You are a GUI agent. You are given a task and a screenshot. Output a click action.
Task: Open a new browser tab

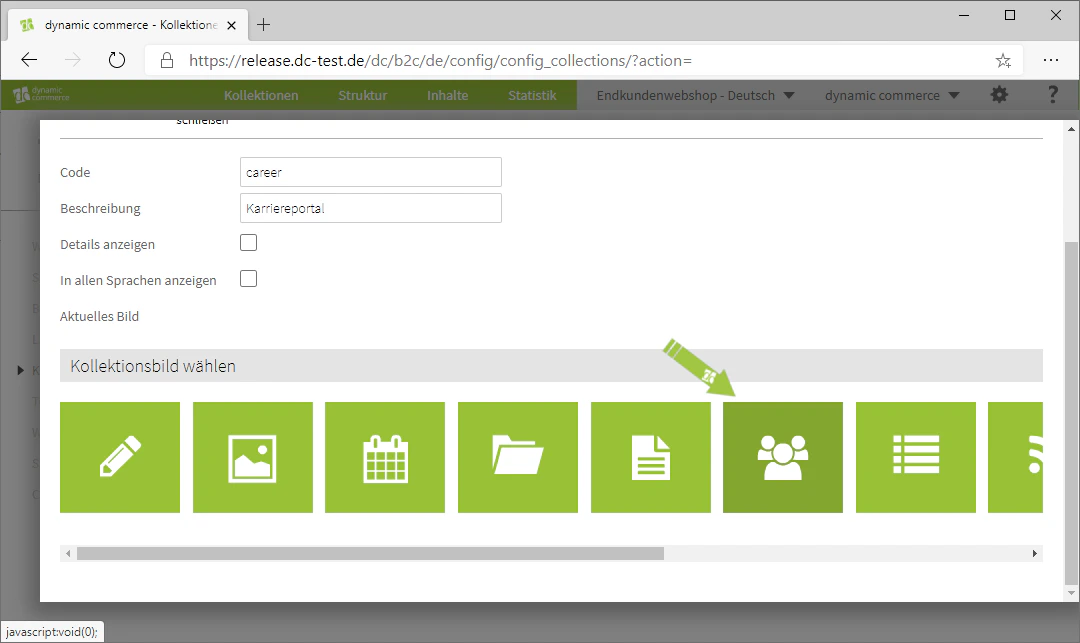point(264,25)
